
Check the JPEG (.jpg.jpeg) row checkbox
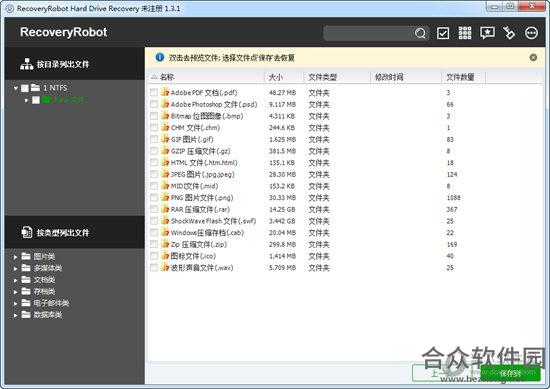click(x=154, y=174)
